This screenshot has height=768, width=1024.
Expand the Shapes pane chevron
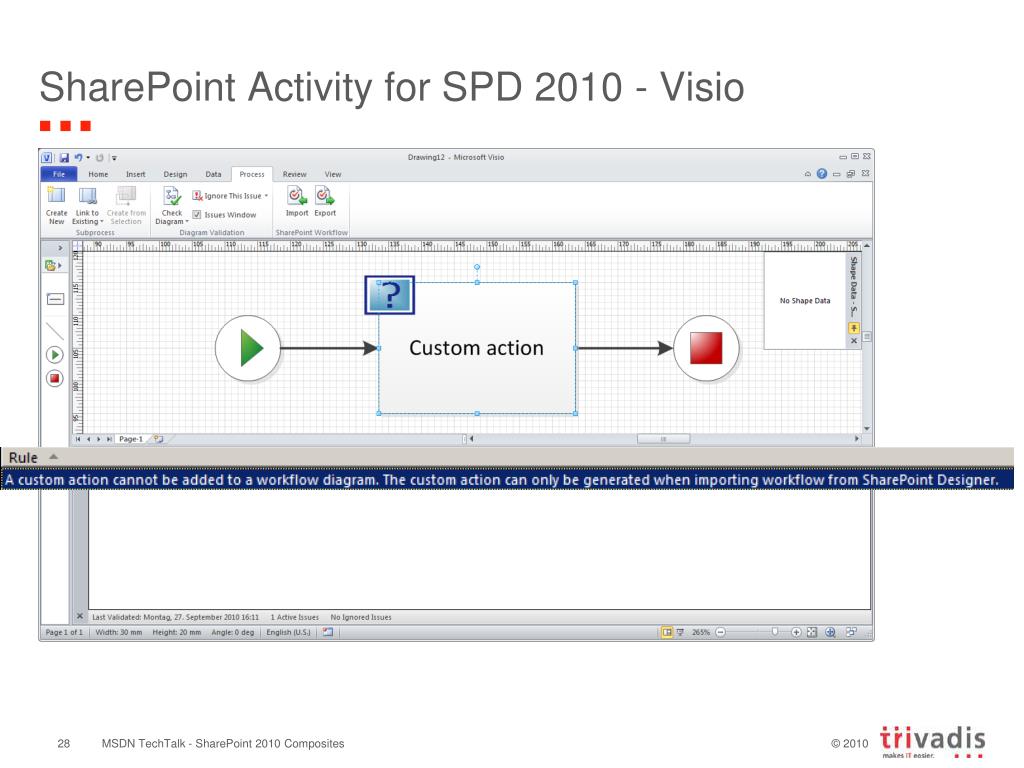point(59,248)
